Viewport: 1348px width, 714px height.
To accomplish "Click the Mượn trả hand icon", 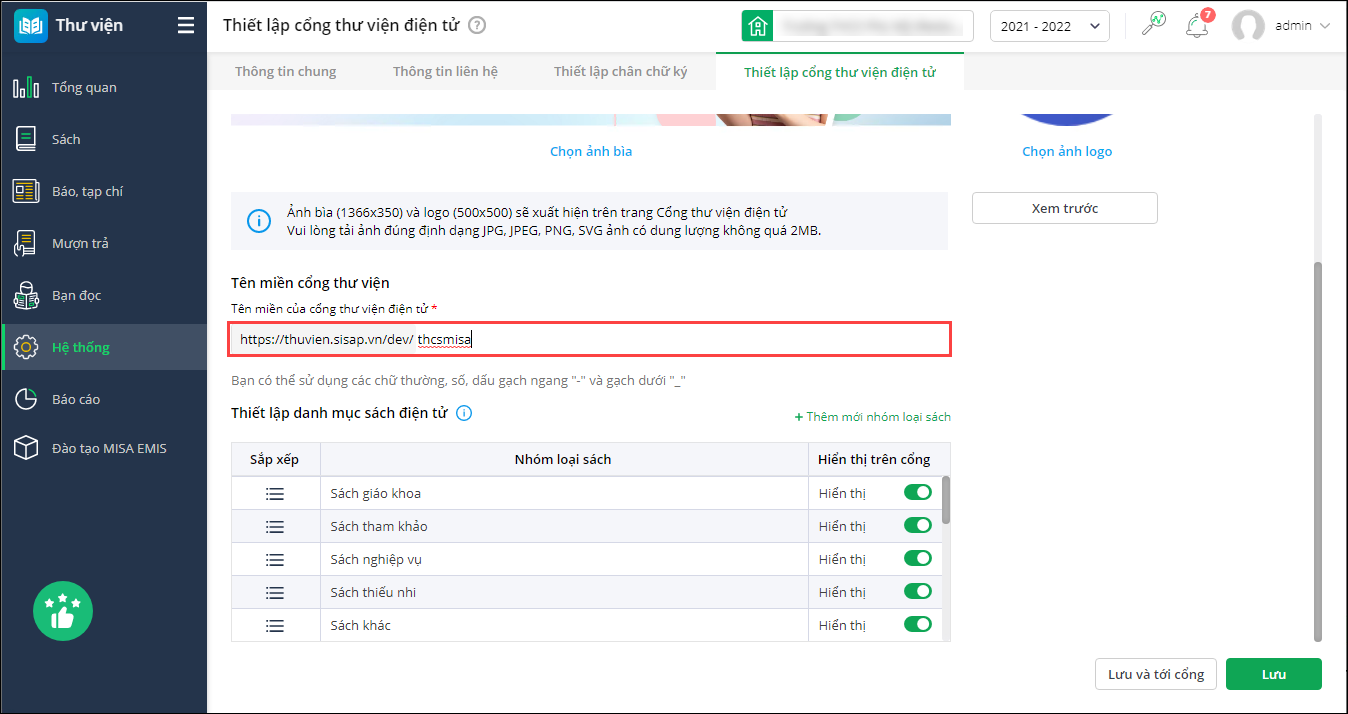I will [x=26, y=243].
